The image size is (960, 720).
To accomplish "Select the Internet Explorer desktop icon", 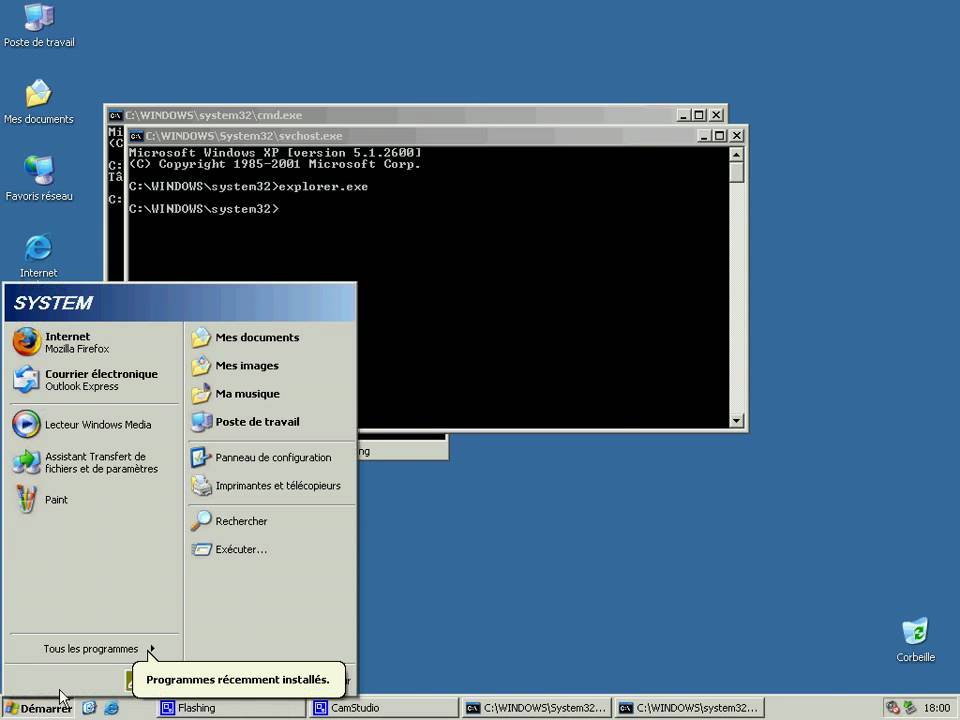I will click(x=39, y=256).
